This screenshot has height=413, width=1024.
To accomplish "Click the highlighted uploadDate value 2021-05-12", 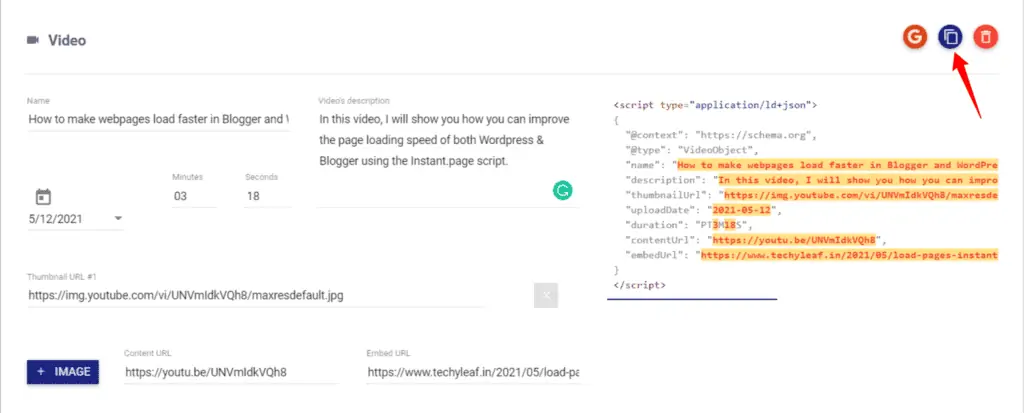I will pos(741,210).
